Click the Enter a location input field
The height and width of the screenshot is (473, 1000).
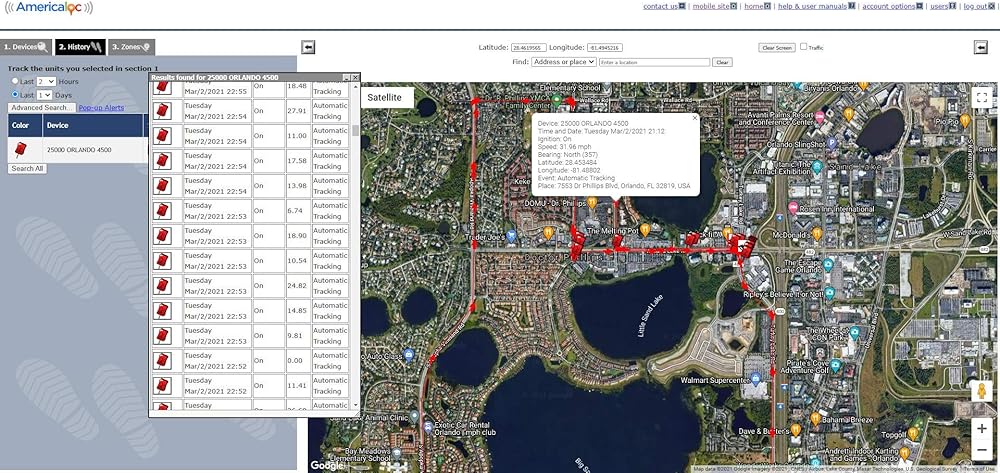(x=653, y=62)
